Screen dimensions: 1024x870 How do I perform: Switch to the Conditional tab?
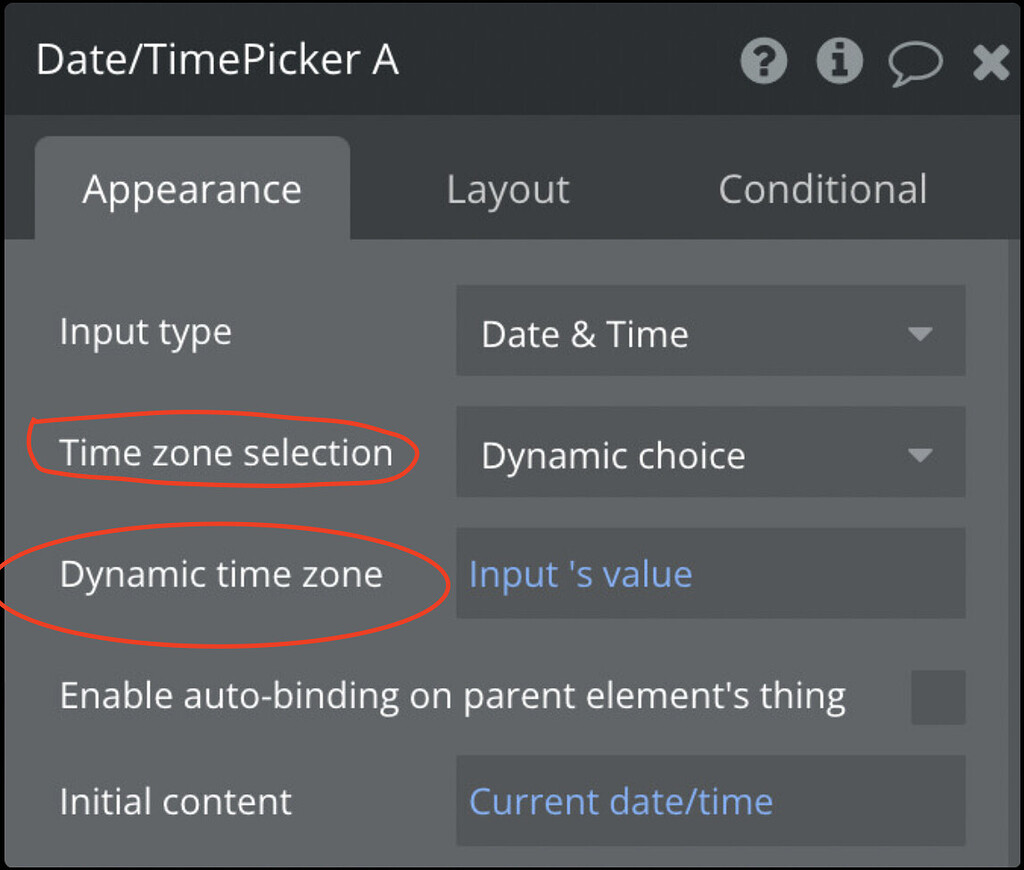tap(823, 189)
